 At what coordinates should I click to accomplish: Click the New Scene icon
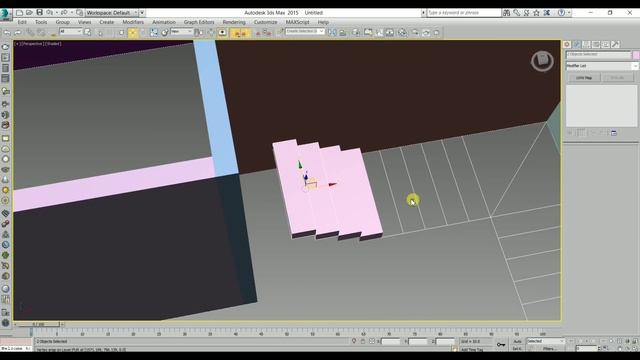pos(19,13)
